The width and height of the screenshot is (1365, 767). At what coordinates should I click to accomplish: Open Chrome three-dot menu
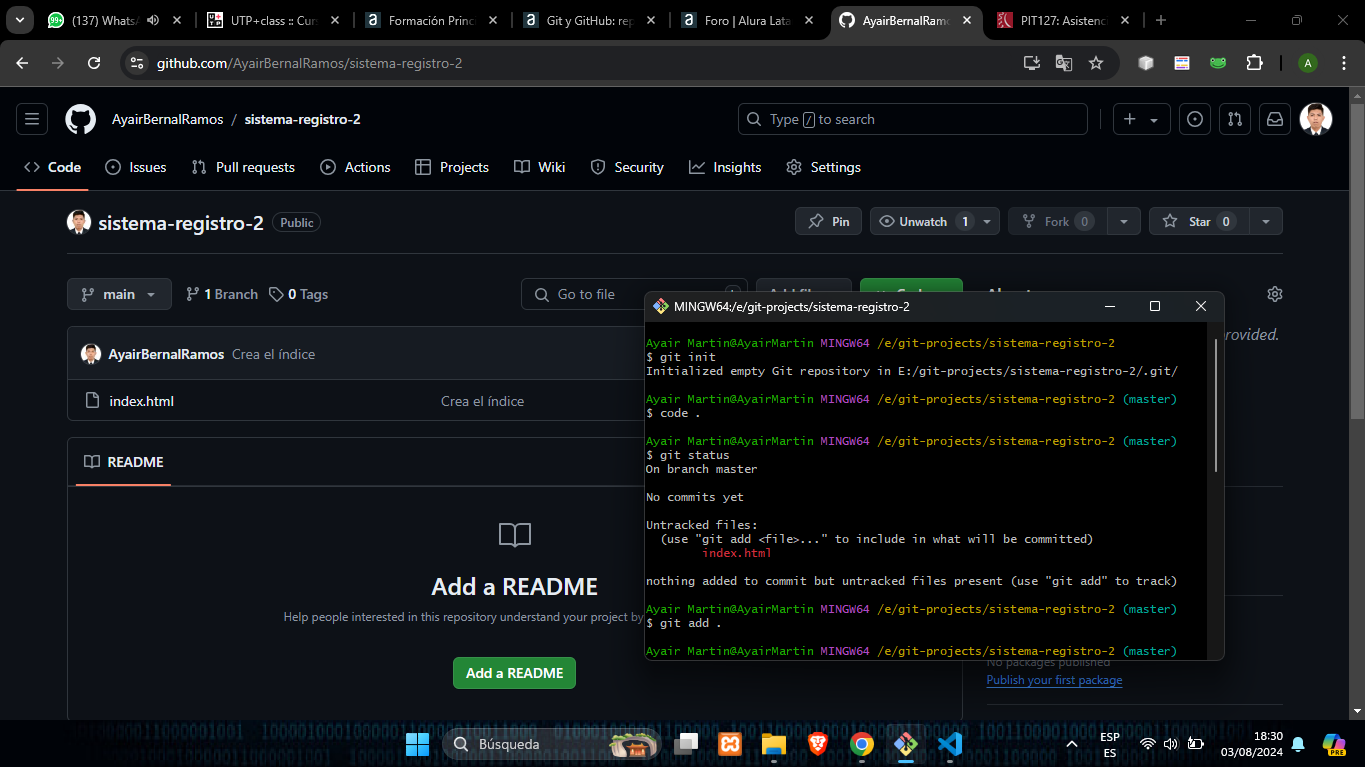point(1341,63)
